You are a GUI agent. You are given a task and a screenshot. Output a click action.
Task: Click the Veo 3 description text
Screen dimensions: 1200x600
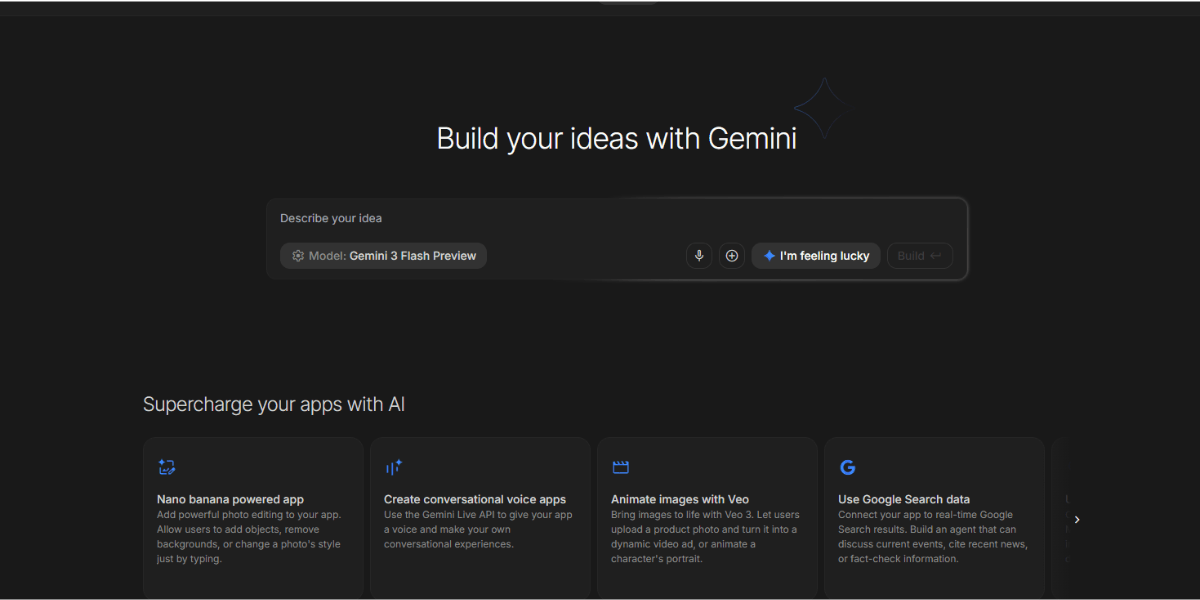click(x=705, y=537)
